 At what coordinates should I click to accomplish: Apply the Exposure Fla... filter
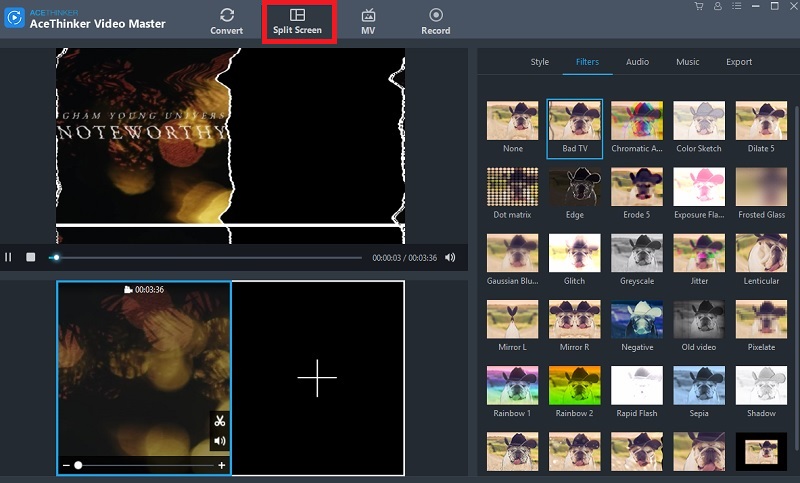[x=699, y=194]
